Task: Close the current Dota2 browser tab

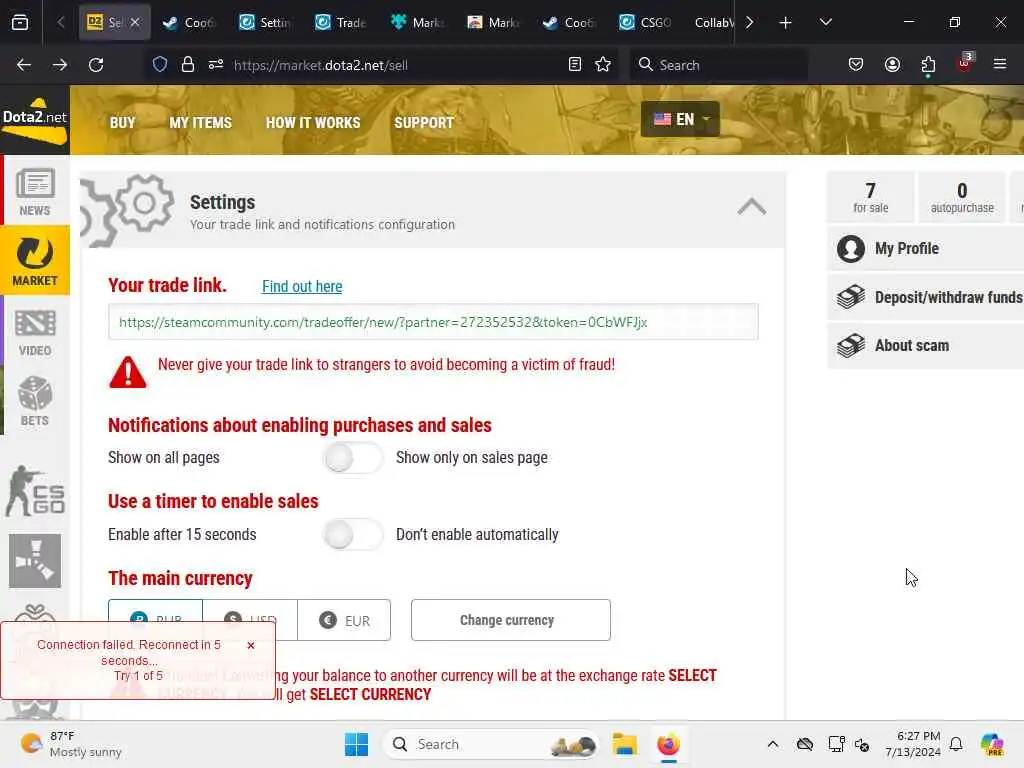Action: [x=135, y=22]
